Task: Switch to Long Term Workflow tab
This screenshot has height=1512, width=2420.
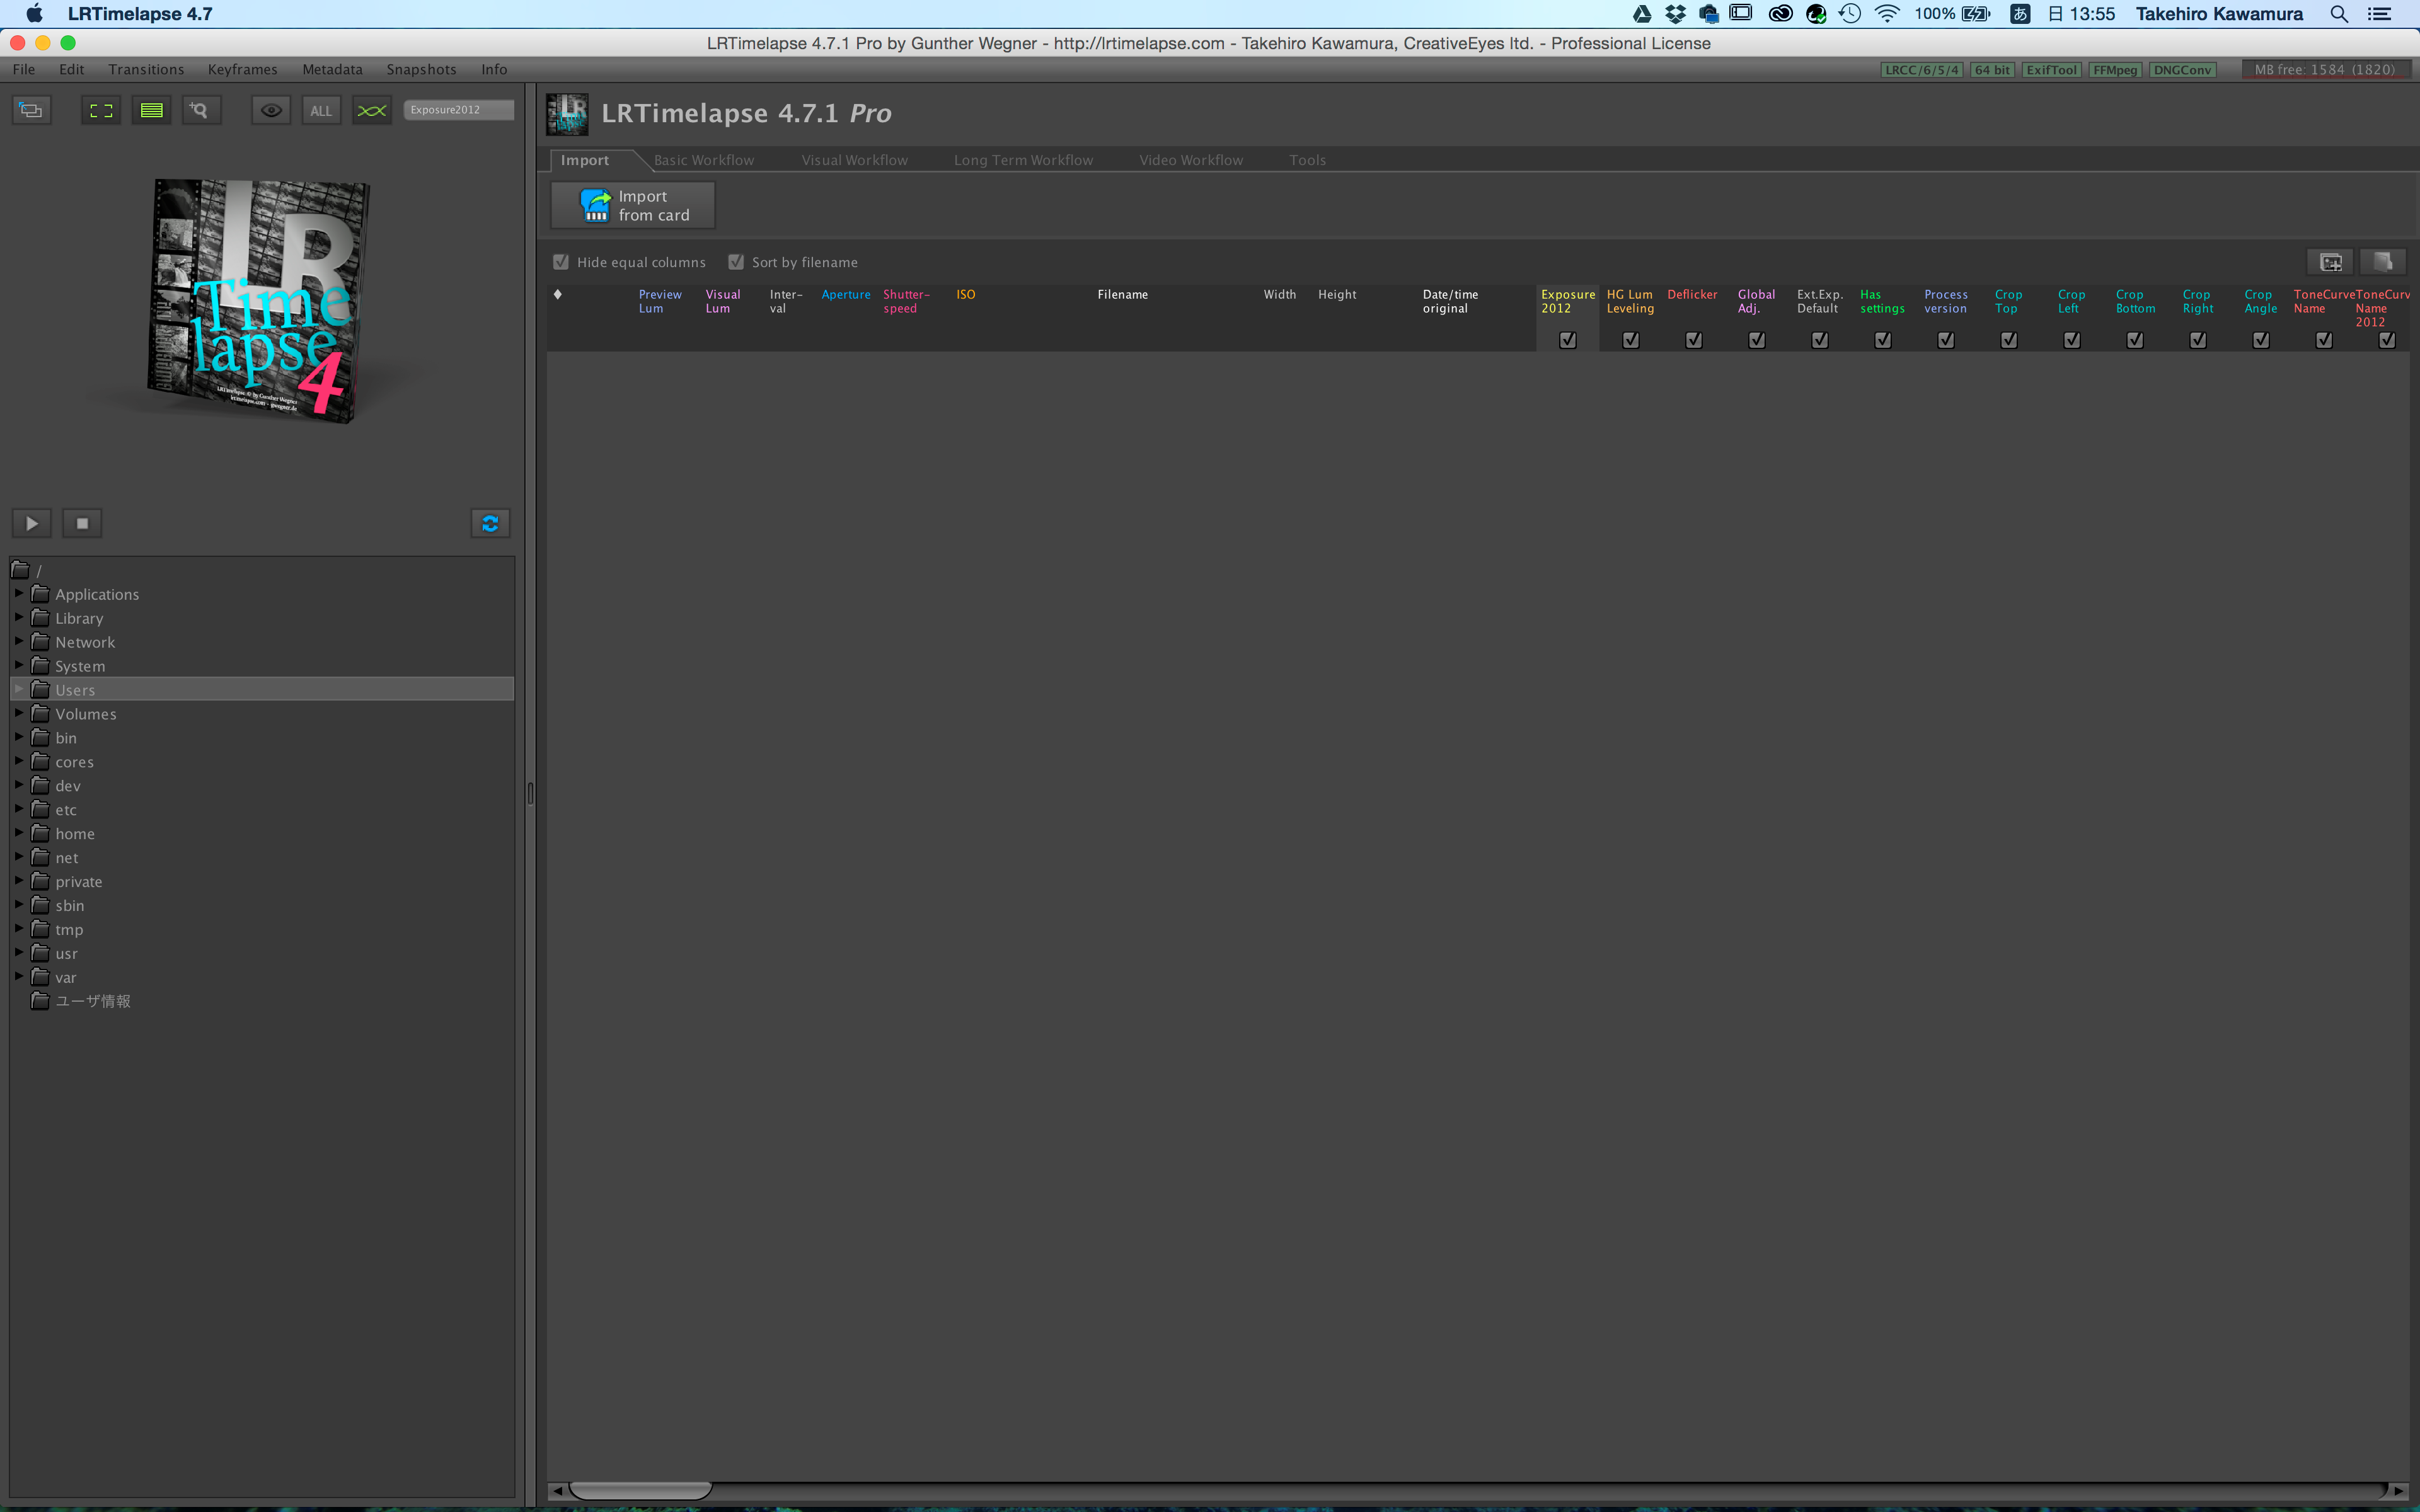Action: tap(1023, 160)
